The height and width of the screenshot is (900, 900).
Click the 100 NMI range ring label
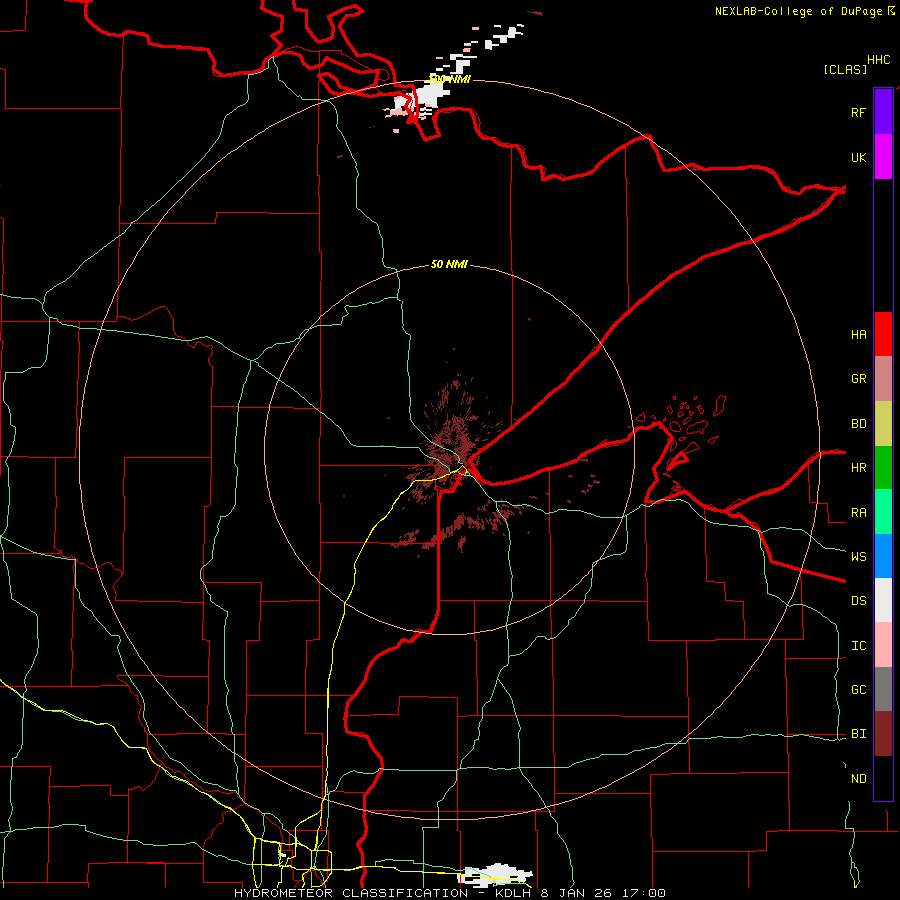pyautogui.click(x=449, y=79)
